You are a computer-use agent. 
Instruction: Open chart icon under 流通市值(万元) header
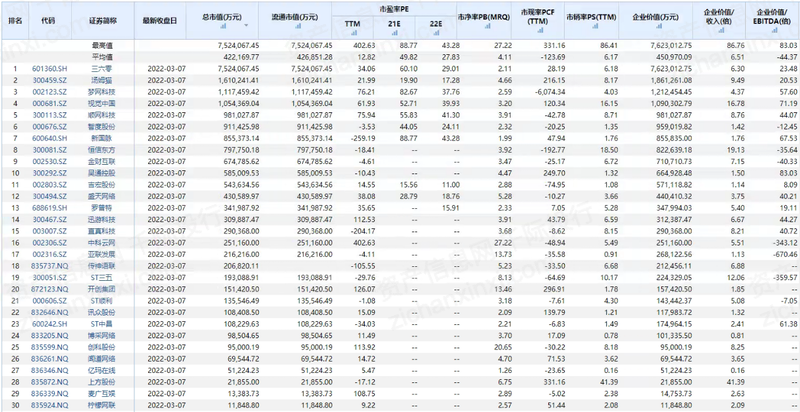point(298,25)
